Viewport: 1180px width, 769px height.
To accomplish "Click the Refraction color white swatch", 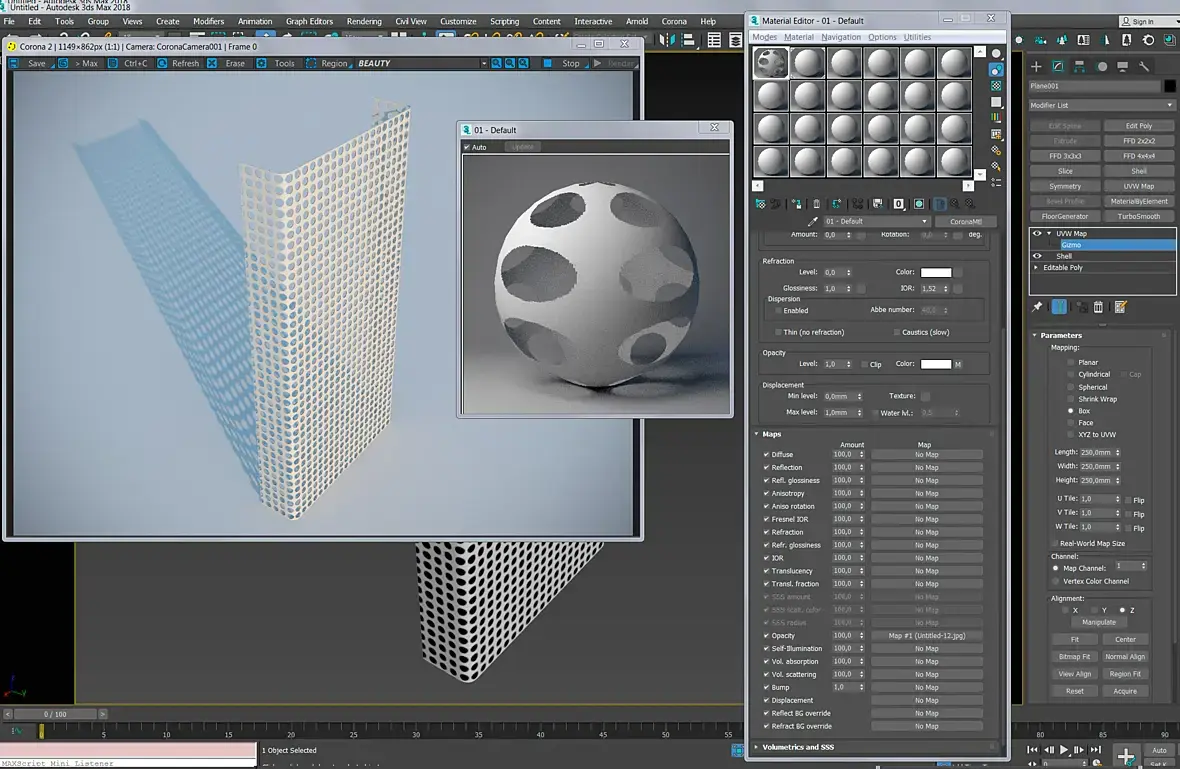I will pyautogui.click(x=935, y=272).
